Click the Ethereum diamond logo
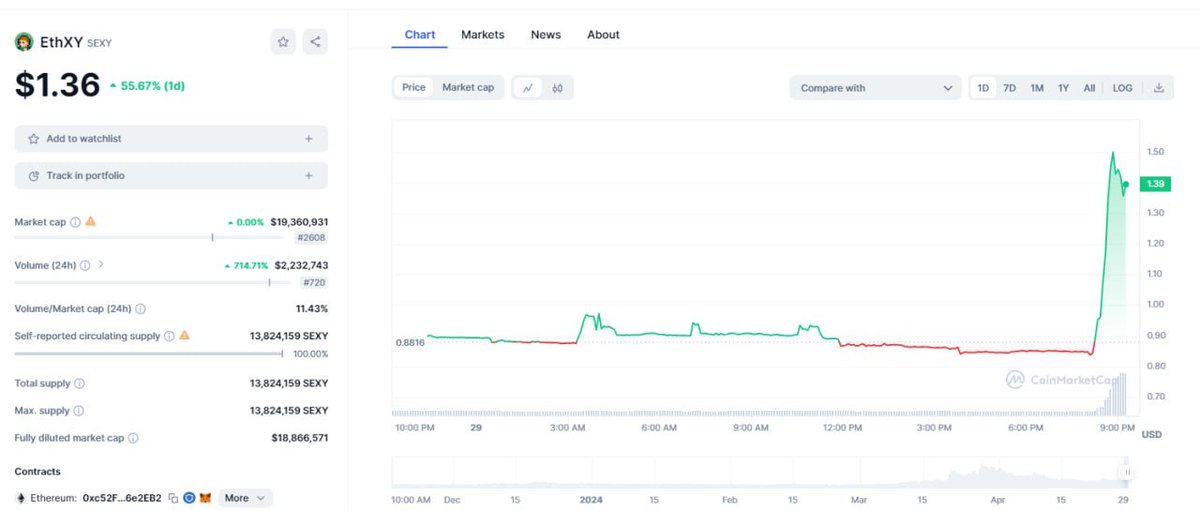The height and width of the screenshot is (511, 1200). pyautogui.click(x=20, y=498)
